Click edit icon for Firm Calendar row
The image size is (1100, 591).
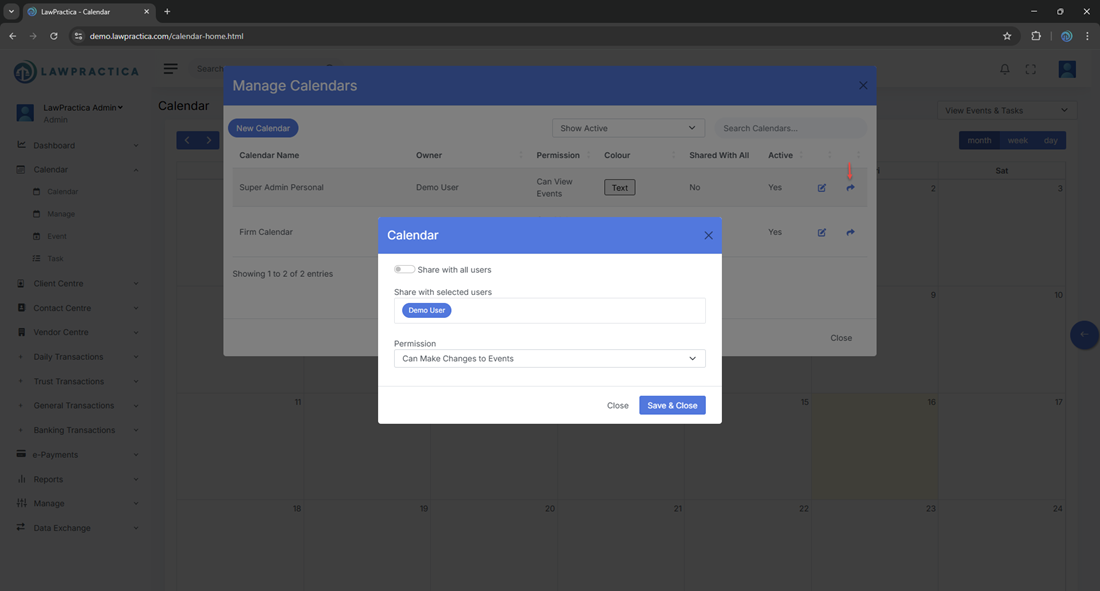(x=822, y=232)
